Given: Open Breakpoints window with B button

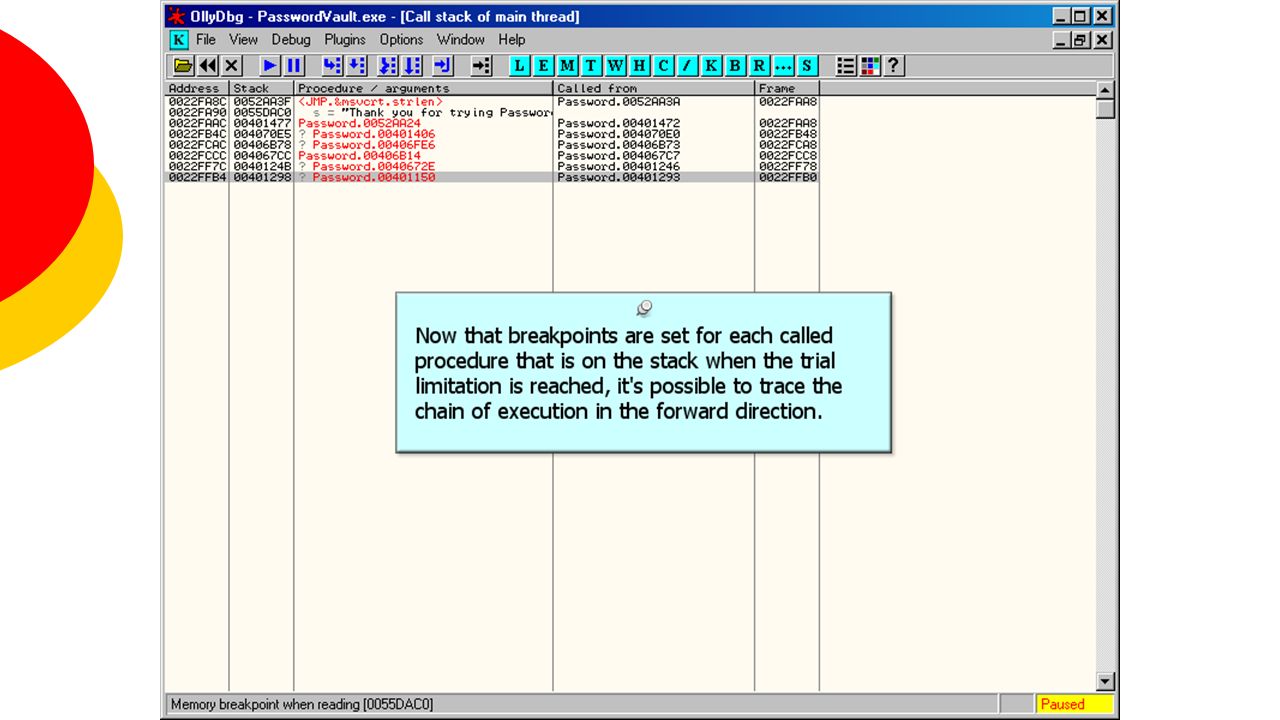Looking at the screenshot, I should click(x=735, y=66).
